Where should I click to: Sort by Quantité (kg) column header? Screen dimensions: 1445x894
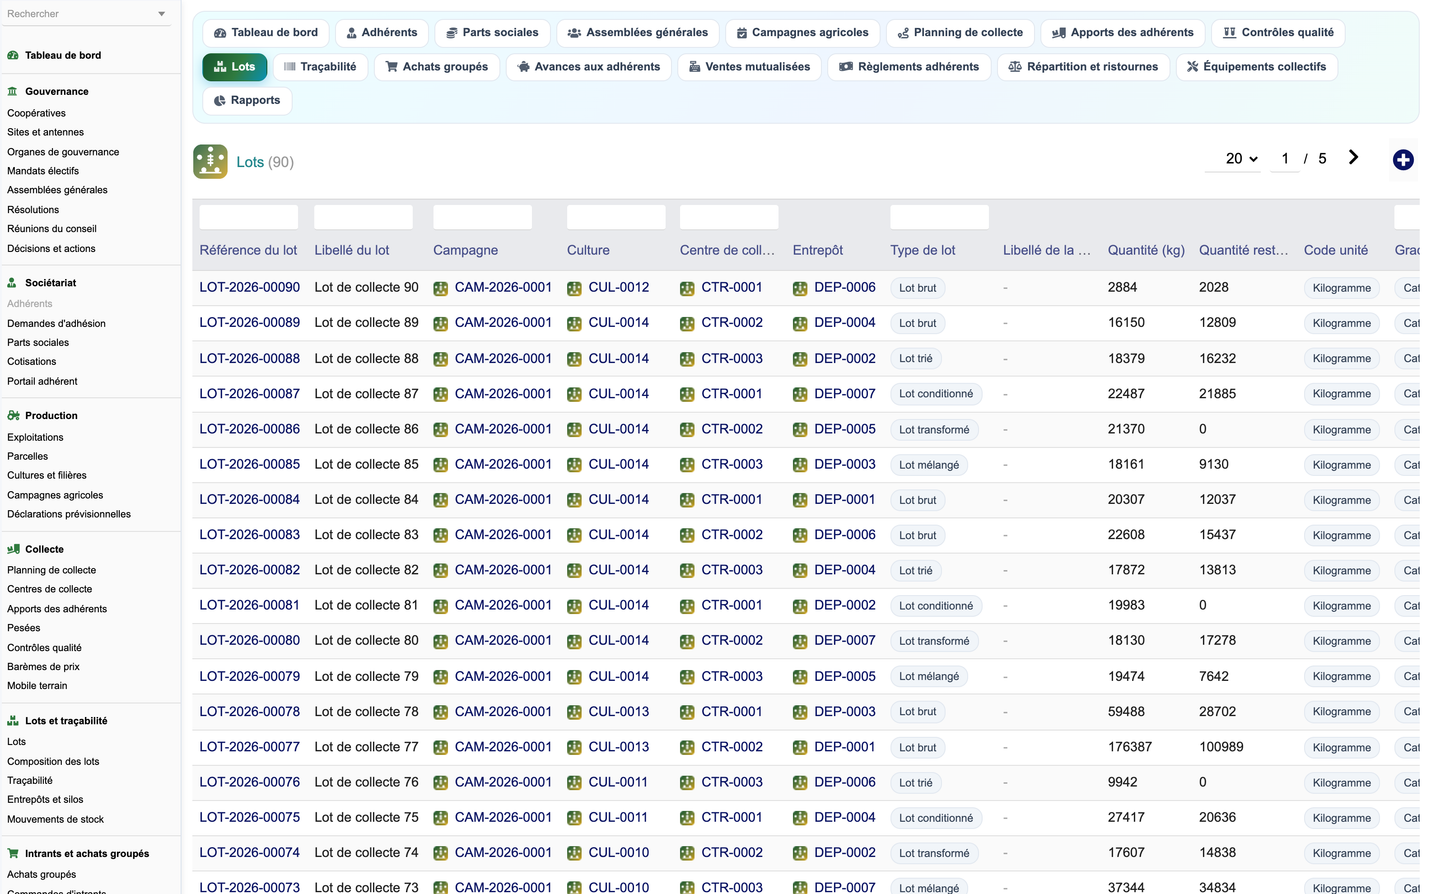point(1146,250)
